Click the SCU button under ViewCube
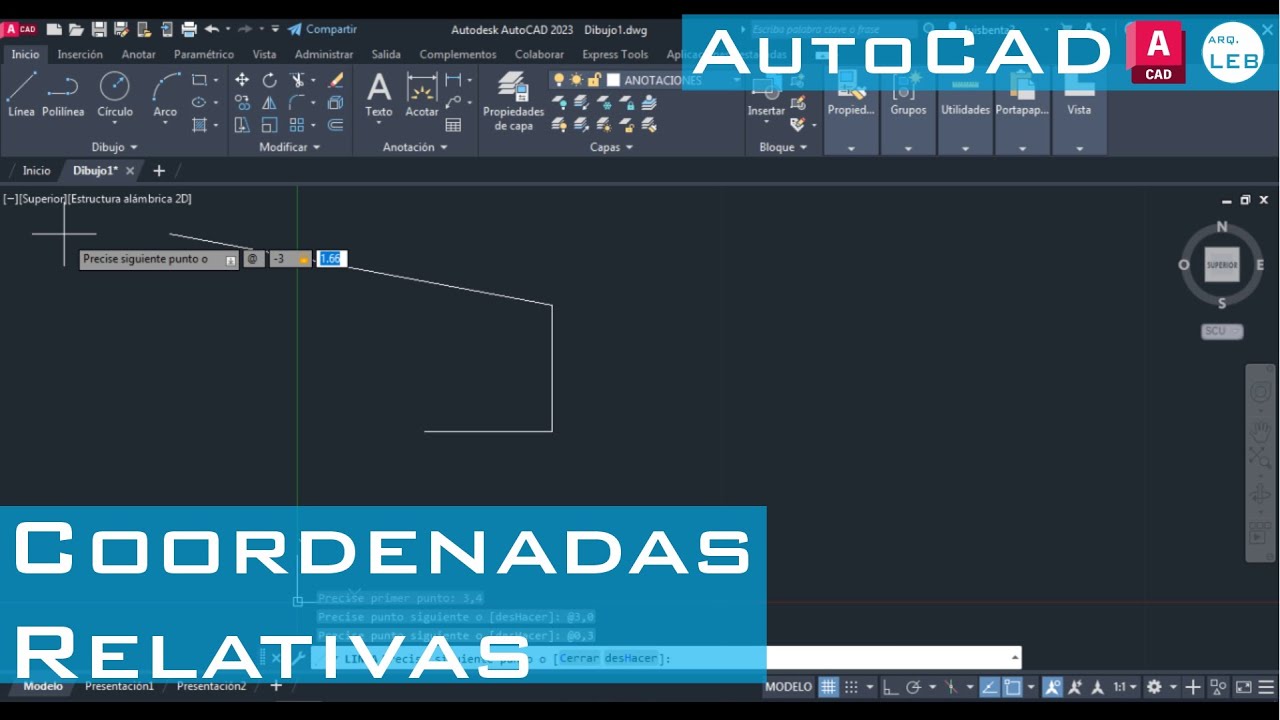The height and width of the screenshot is (720, 1280). coord(1222,331)
